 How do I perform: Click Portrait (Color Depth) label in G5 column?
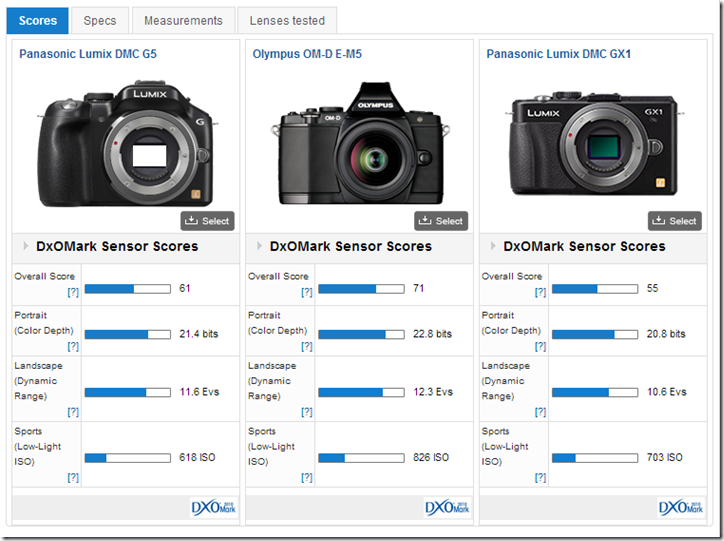[44, 323]
